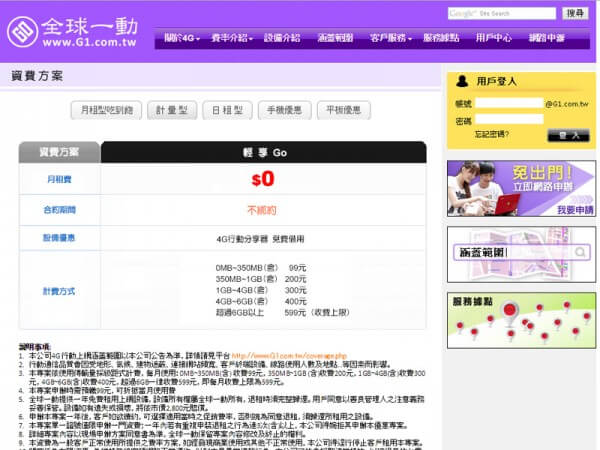This screenshot has width=600, height=450.
Task: Open the 設備介紹 menu item
Action: point(282,38)
